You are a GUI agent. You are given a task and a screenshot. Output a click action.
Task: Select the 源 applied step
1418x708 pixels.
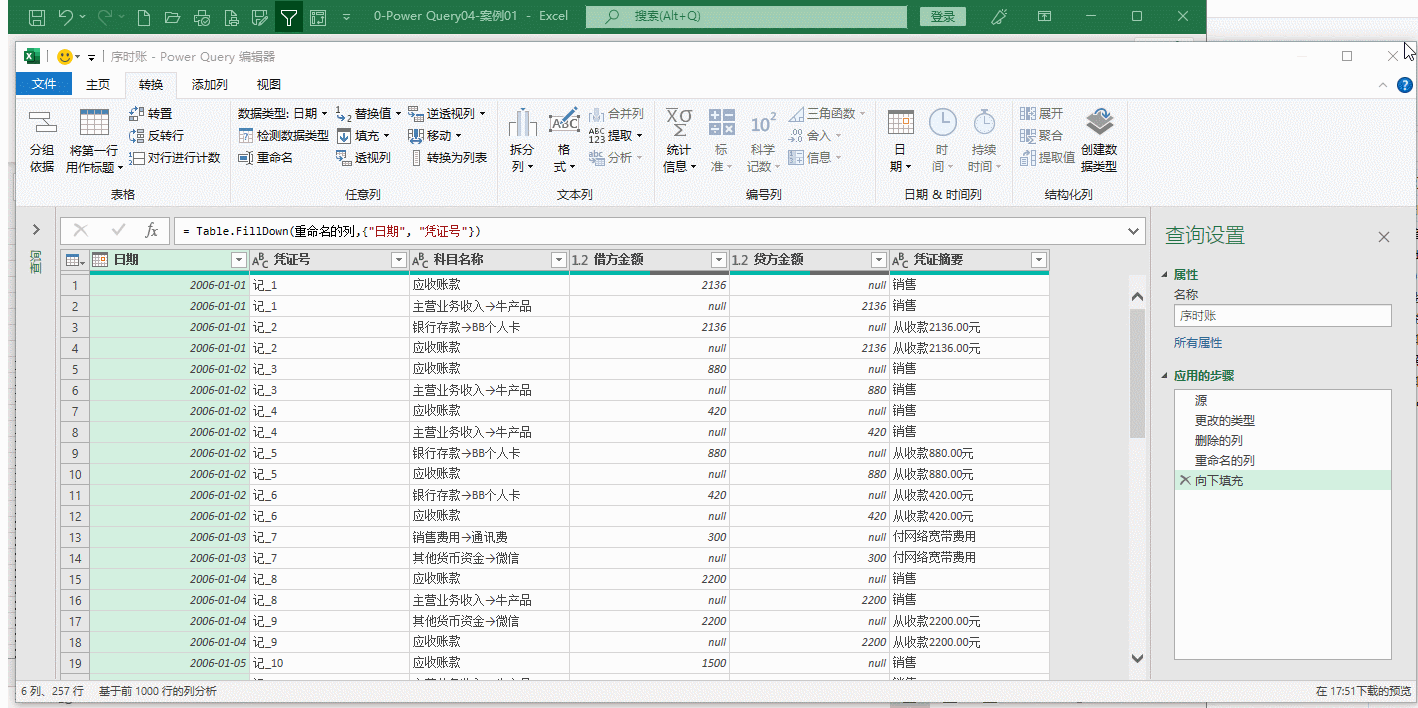pos(1283,401)
